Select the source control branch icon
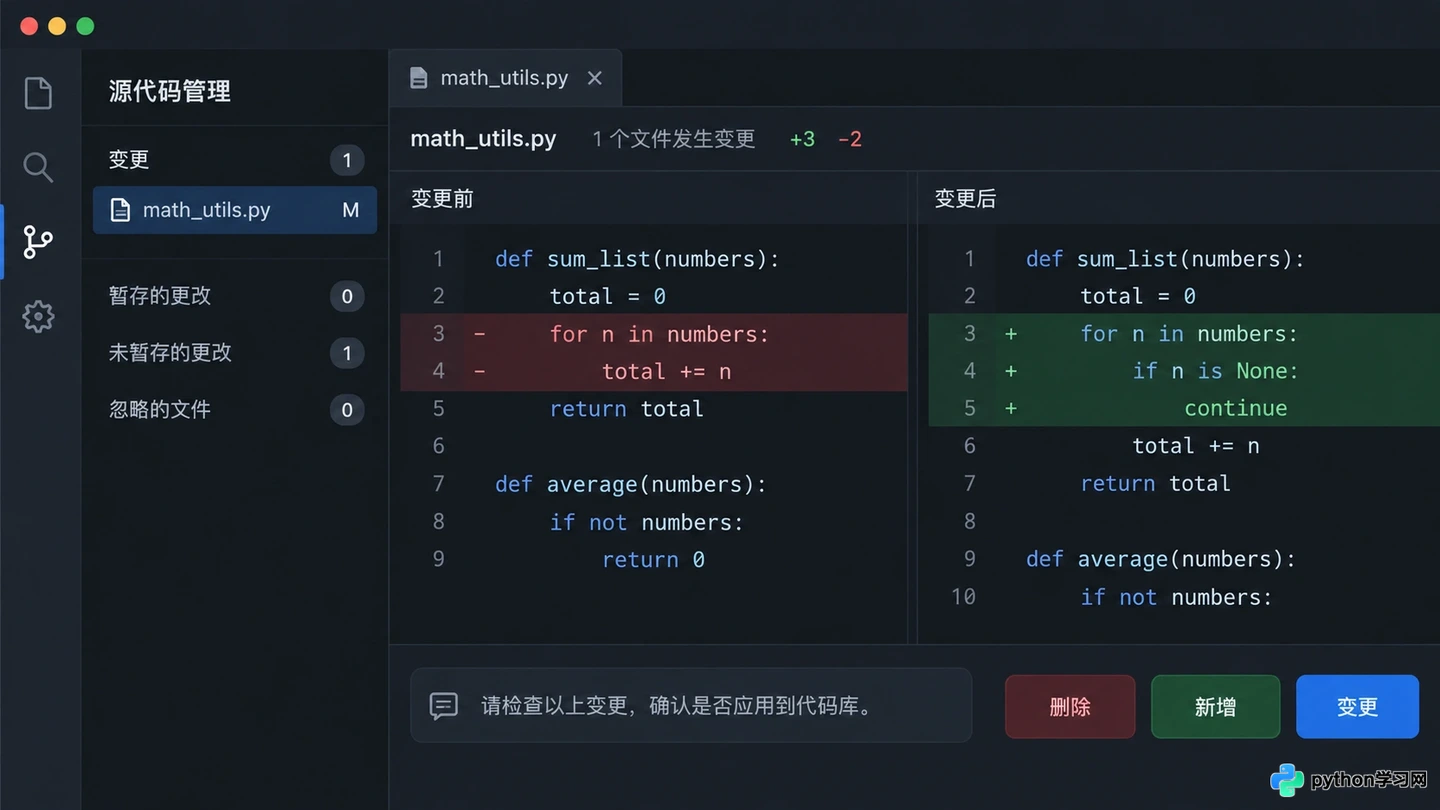This screenshot has width=1440, height=810. 38,242
